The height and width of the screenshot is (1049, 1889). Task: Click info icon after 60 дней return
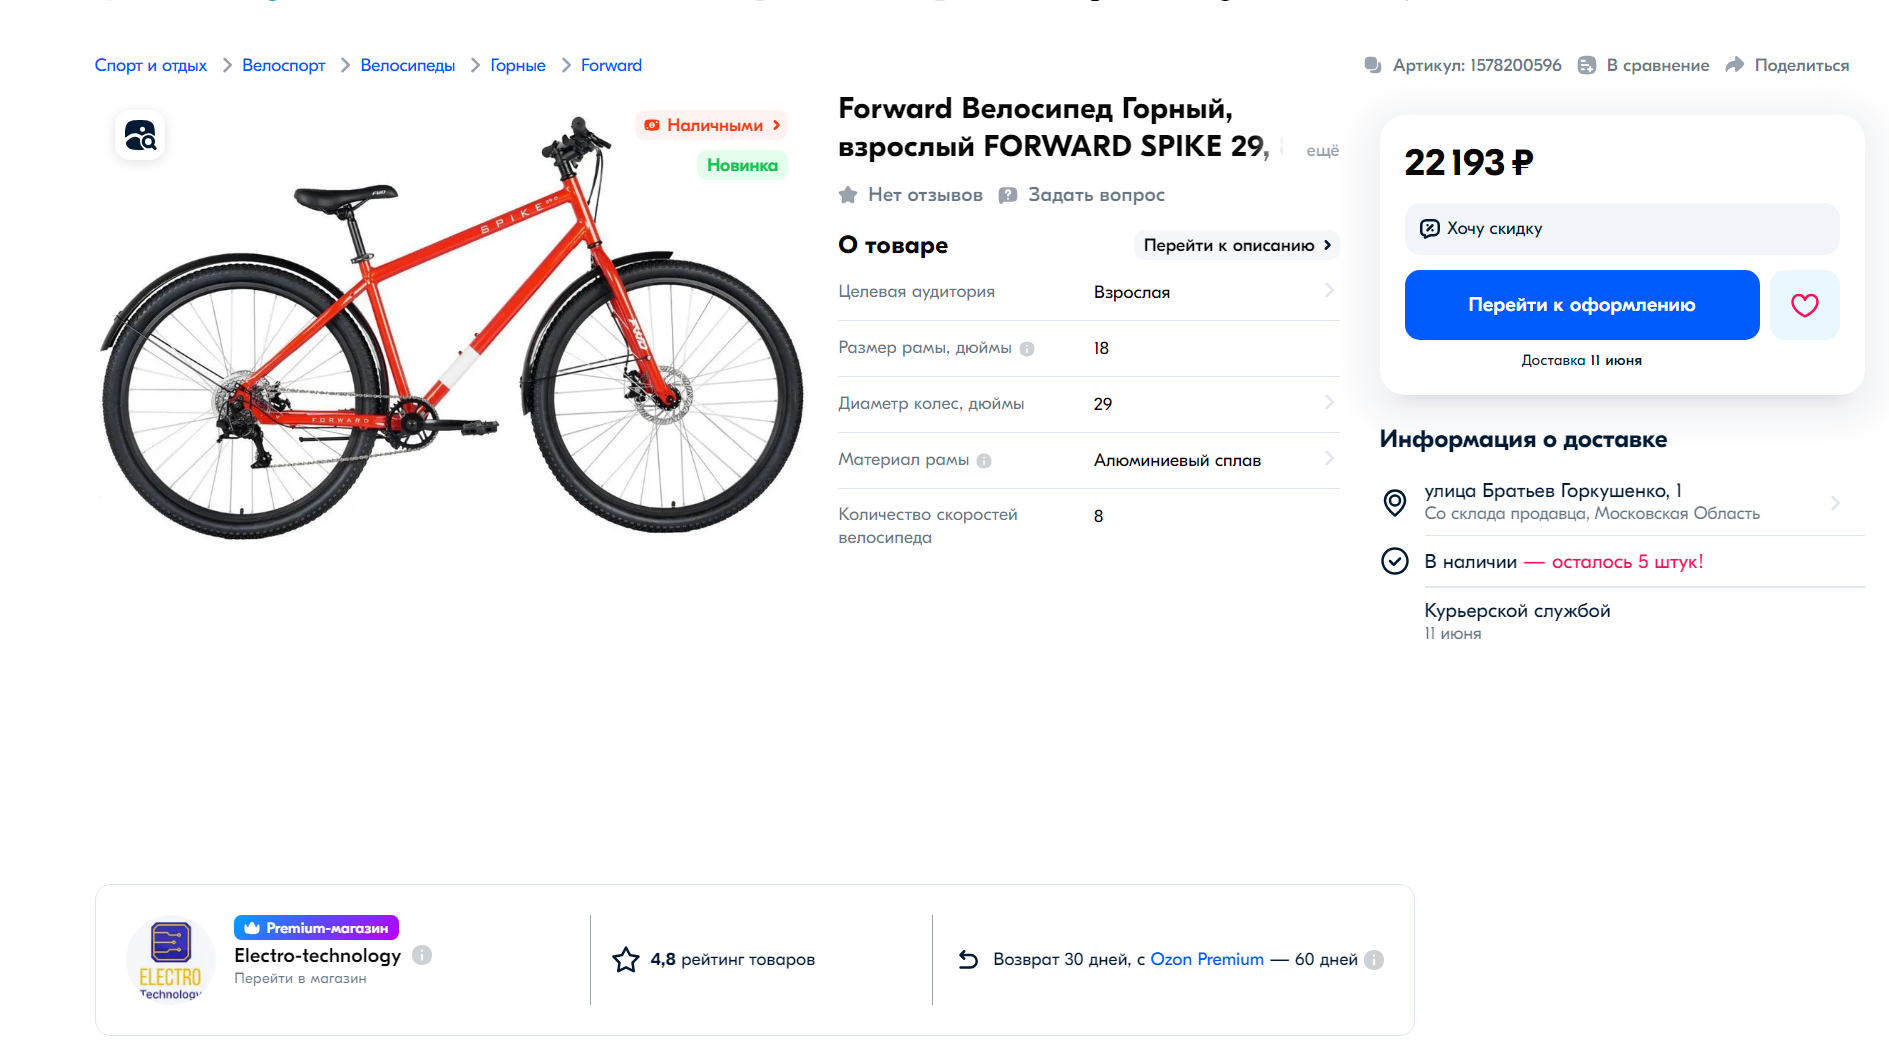tap(1374, 960)
